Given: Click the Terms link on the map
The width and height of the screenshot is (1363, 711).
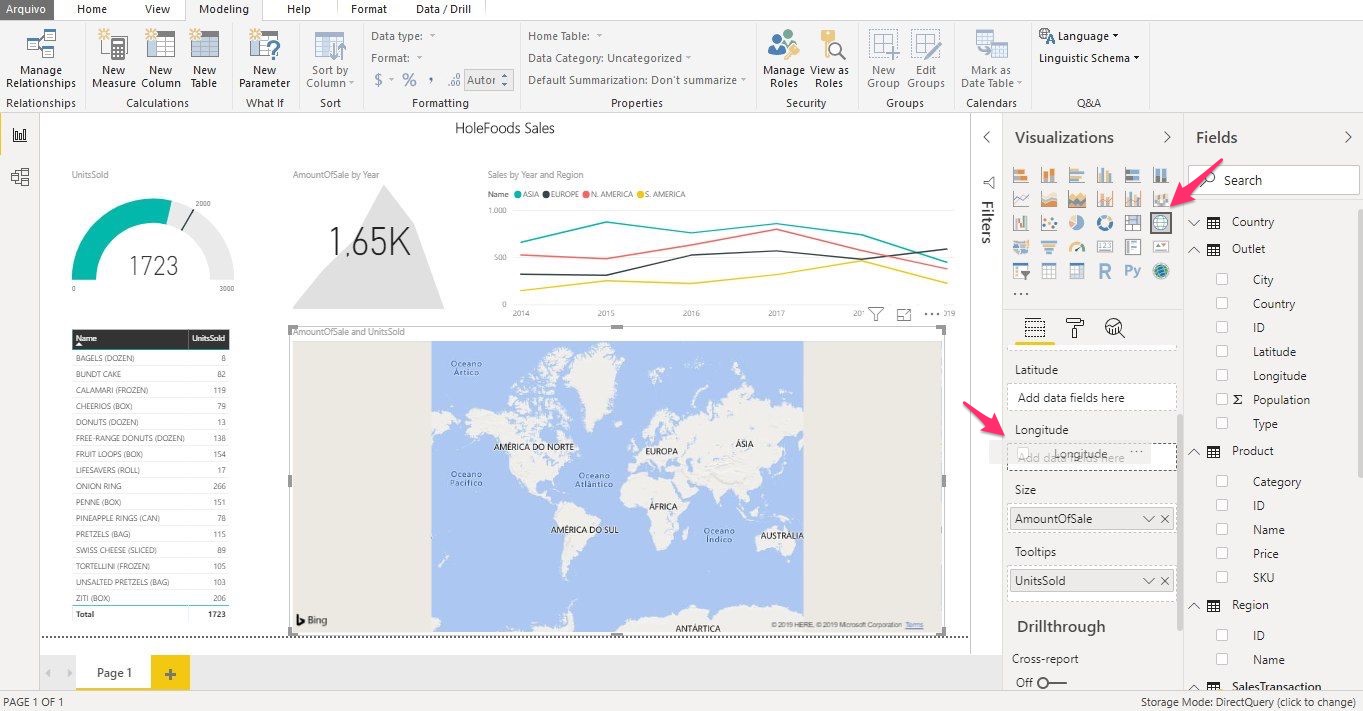Looking at the screenshot, I should [x=914, y=625].
